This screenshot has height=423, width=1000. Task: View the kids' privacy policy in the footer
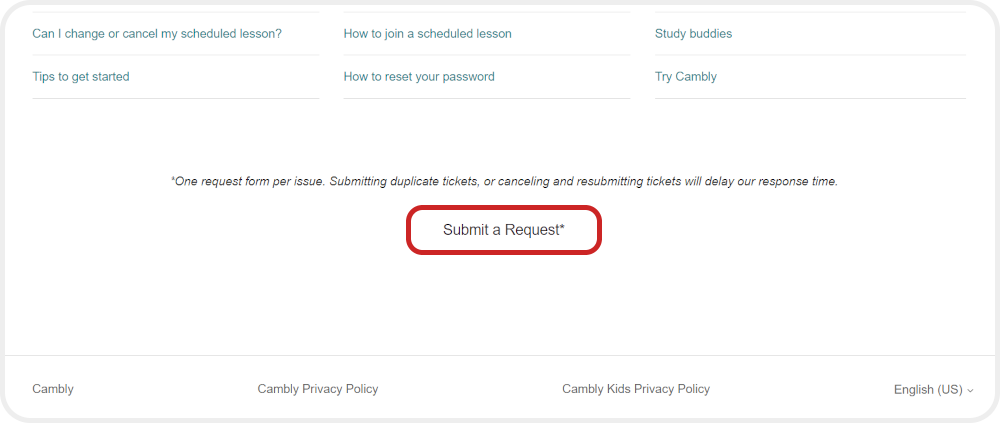tap(636, 389)
